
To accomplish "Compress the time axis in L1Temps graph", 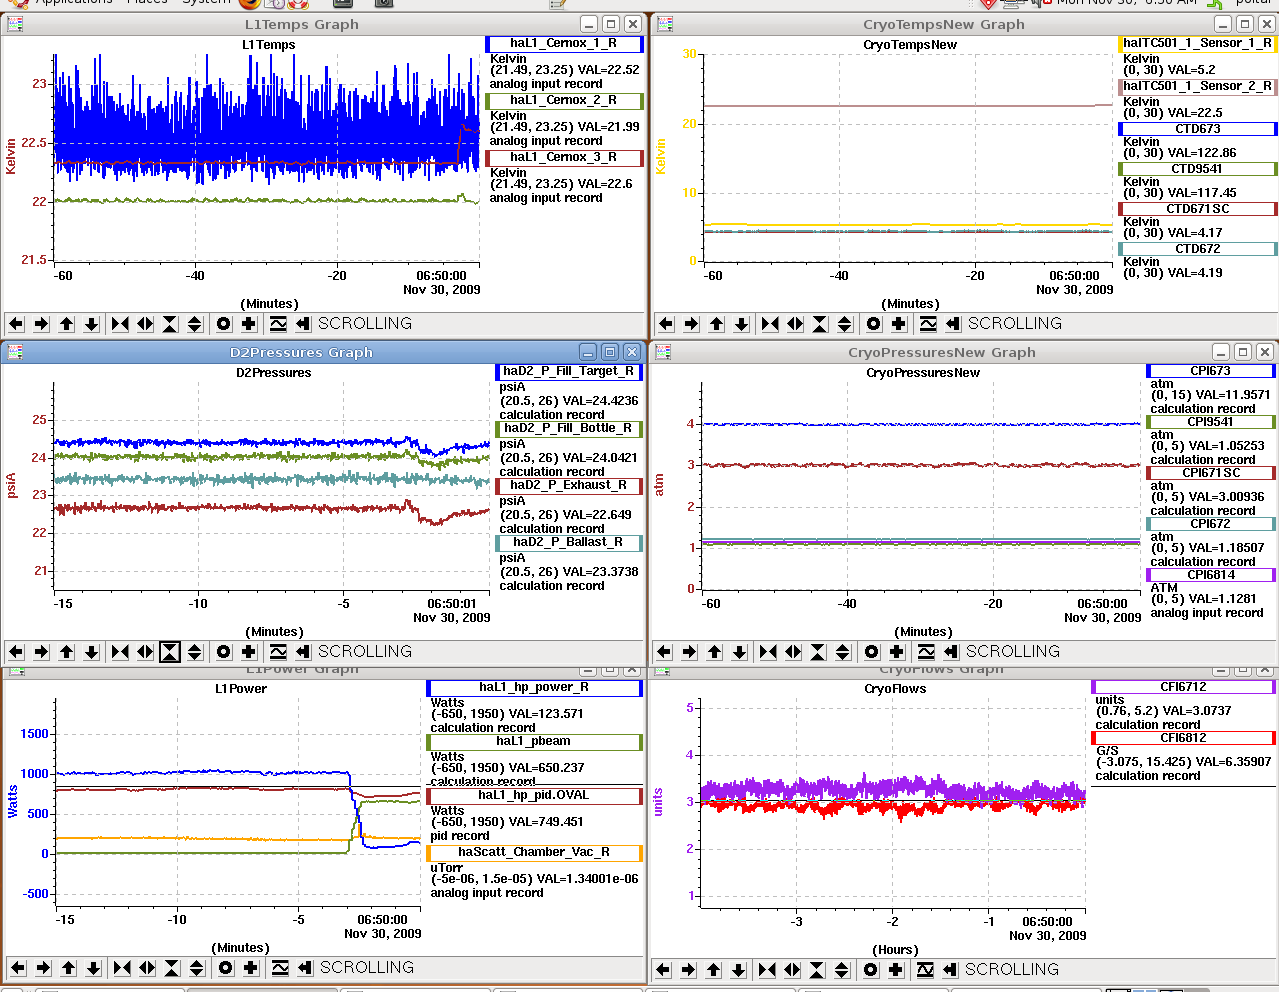I will 120,324.
